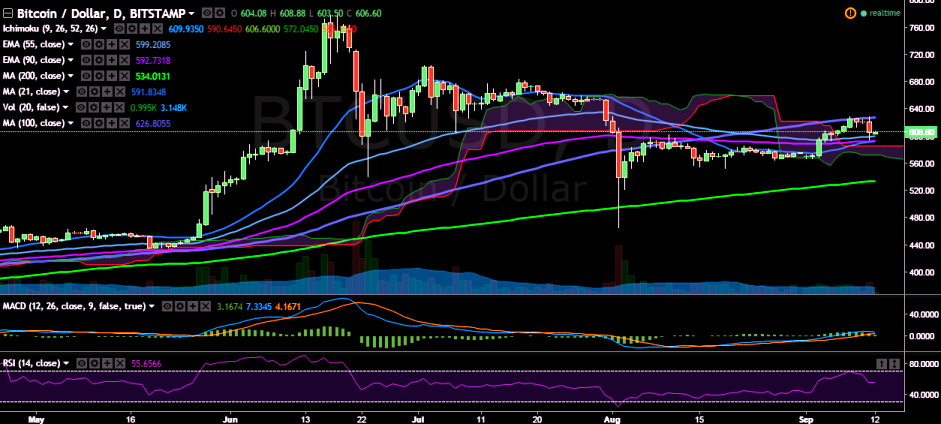Expand the MA (21, close) dropdown arrow

click(x=66, y=92)
